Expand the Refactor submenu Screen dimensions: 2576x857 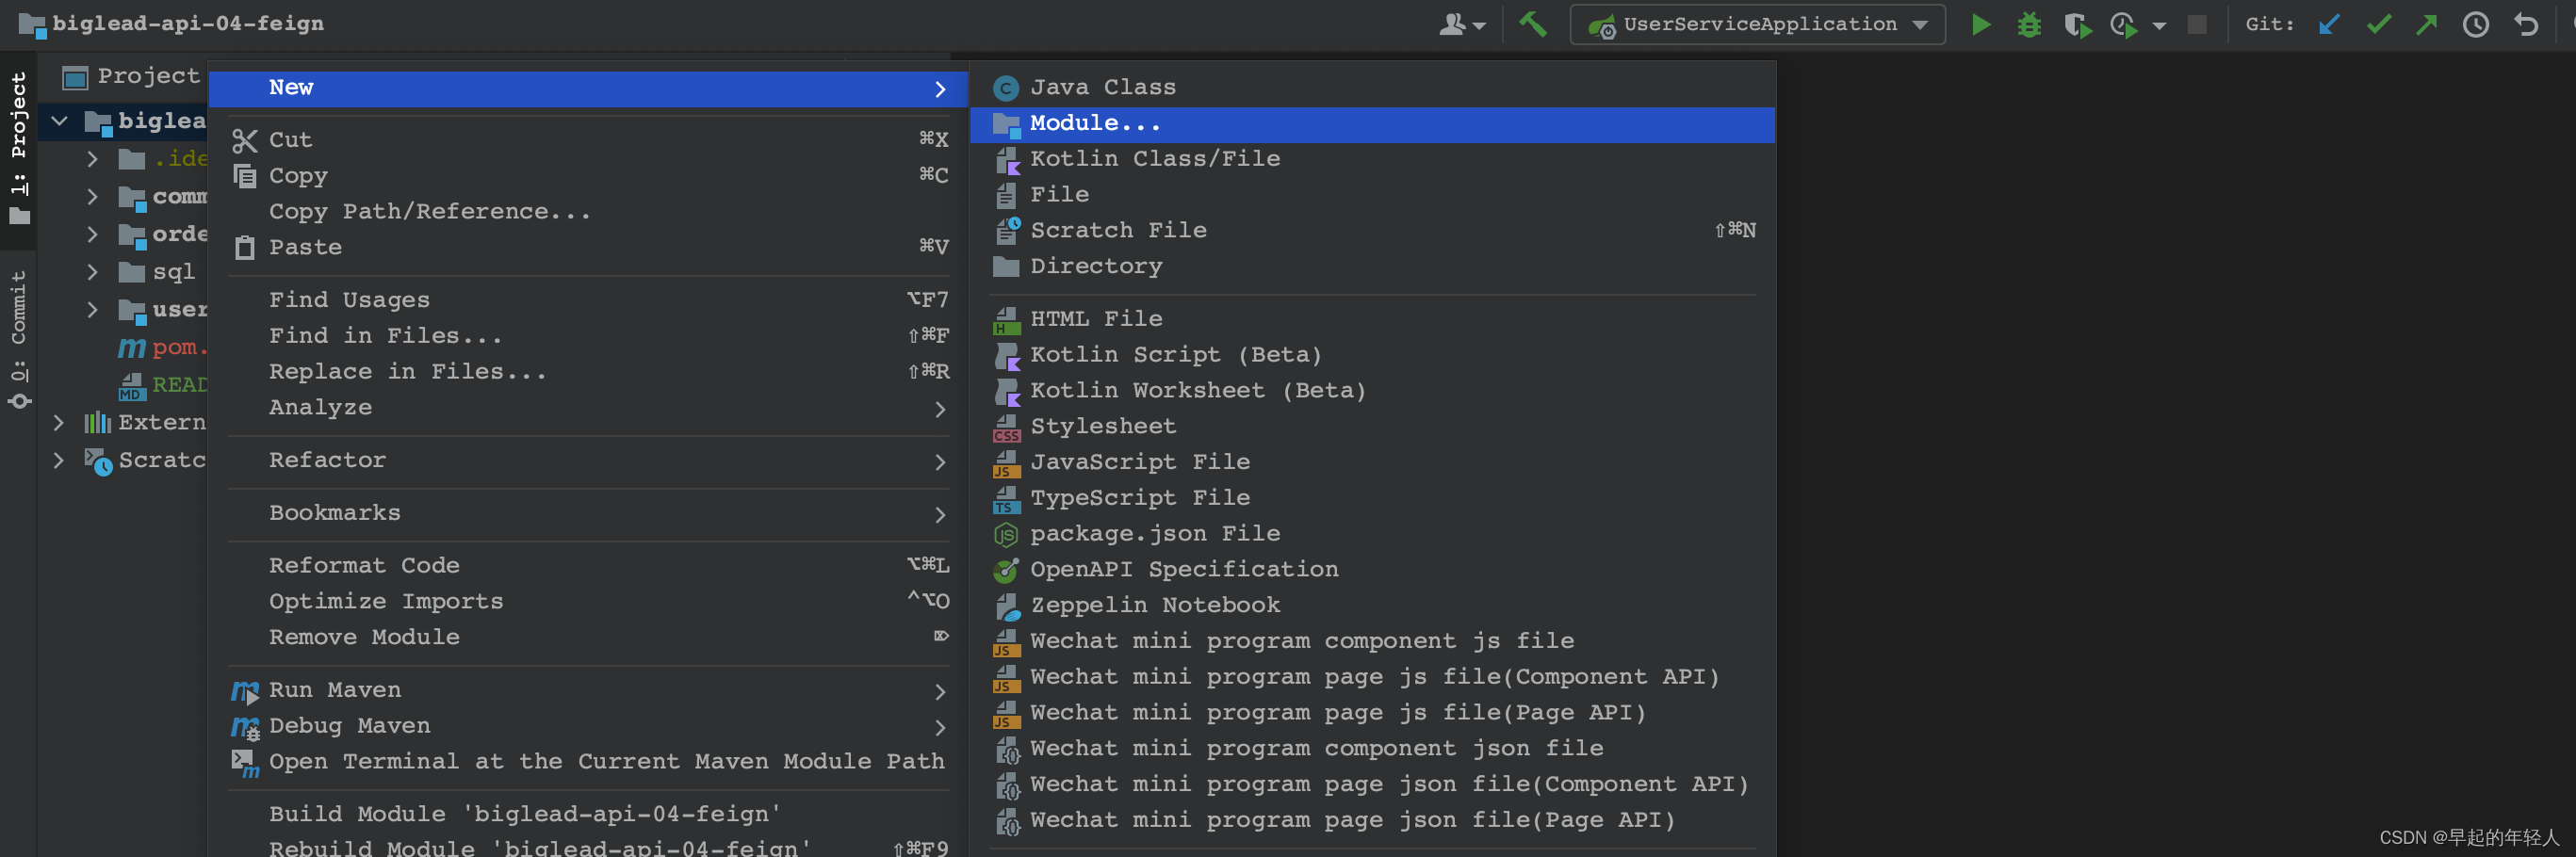[588, 461]
